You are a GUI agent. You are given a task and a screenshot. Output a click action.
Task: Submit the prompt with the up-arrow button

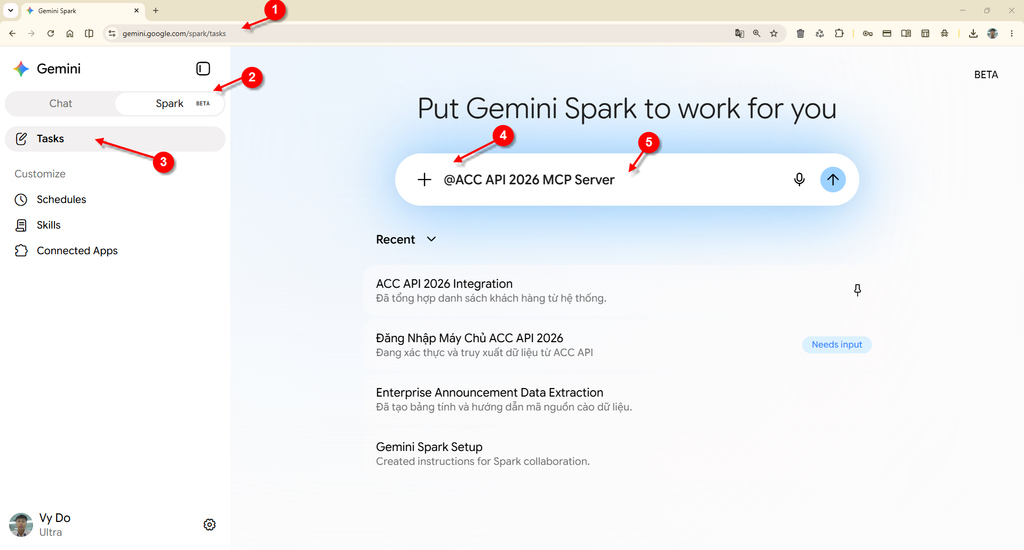[833, 180]
